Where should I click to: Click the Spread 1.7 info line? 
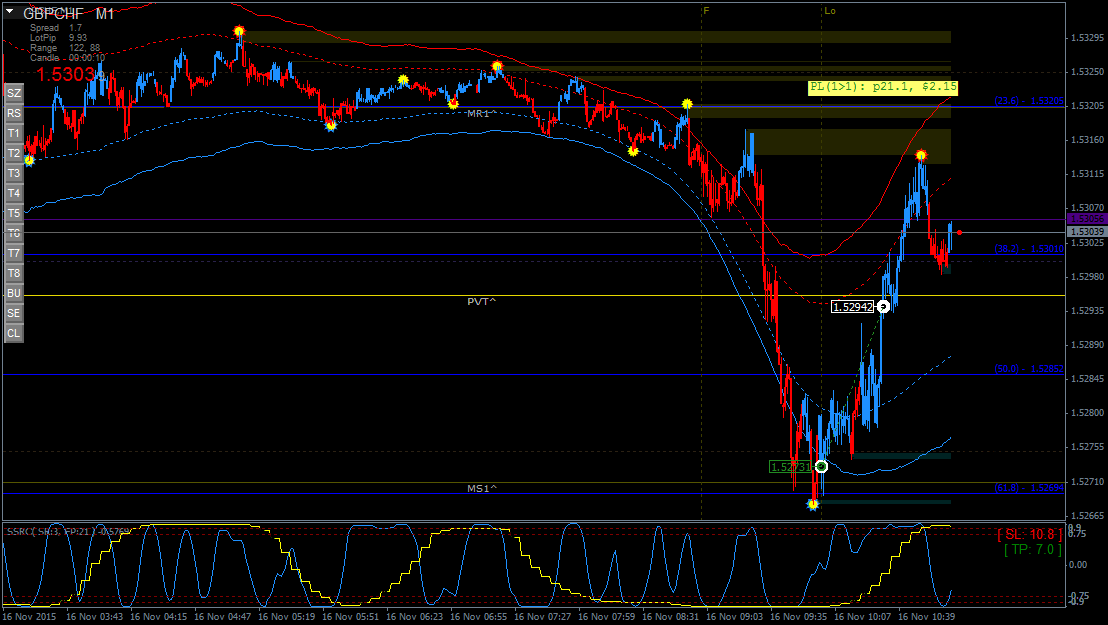56,28
